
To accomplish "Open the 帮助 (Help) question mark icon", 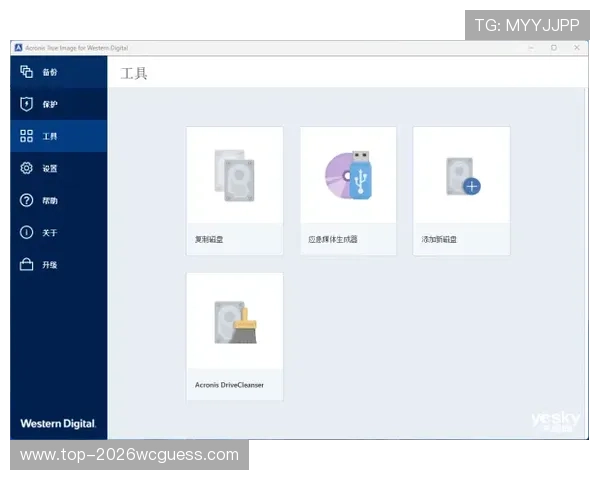I will (26, 200).
